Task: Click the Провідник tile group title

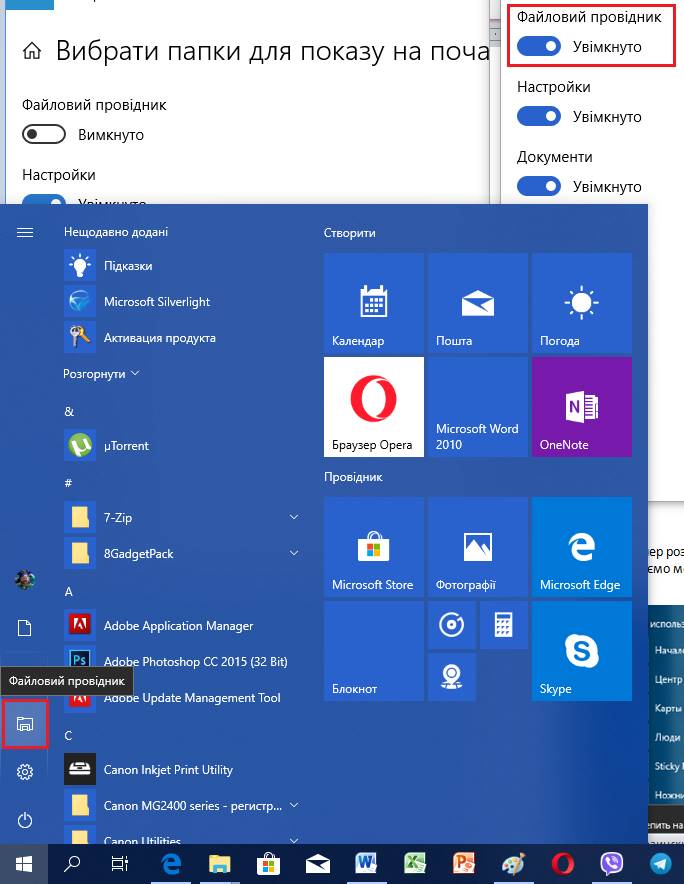Action: click(x=353, y=477)
